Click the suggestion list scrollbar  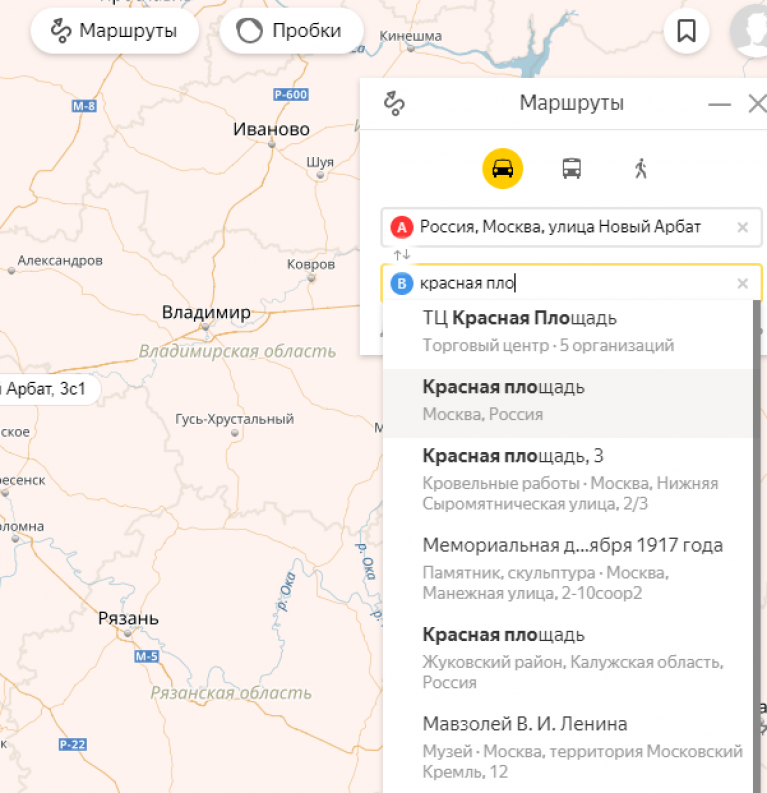tap(756, 500)
